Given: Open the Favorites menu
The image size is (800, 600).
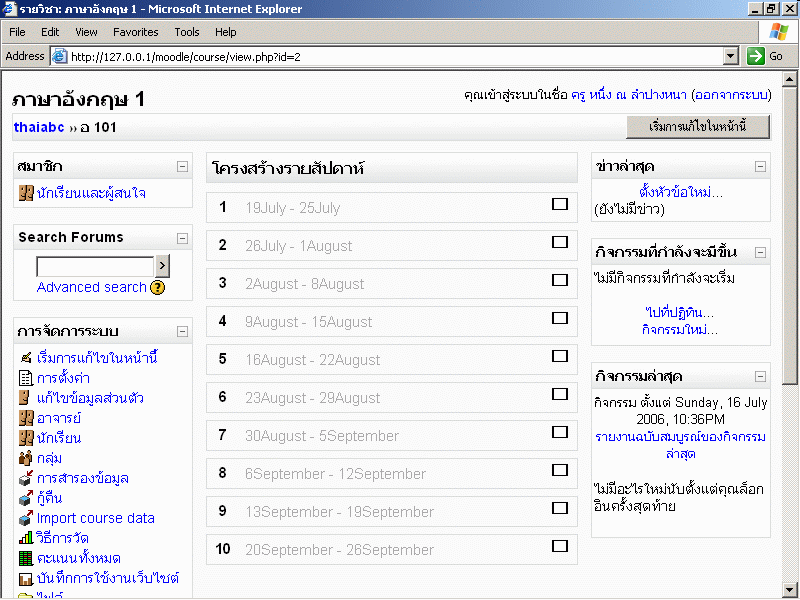Looking at the screenshot, I should [135, 32].
